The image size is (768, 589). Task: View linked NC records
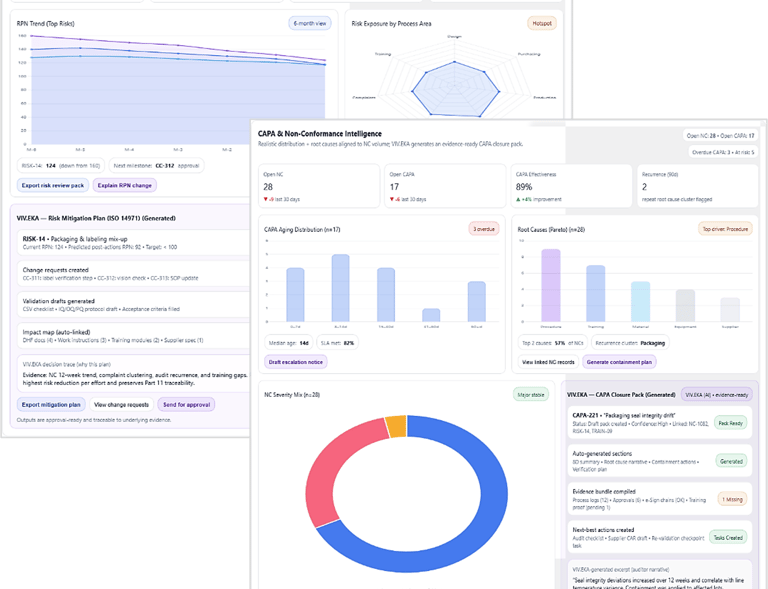(x=548, y=362)
